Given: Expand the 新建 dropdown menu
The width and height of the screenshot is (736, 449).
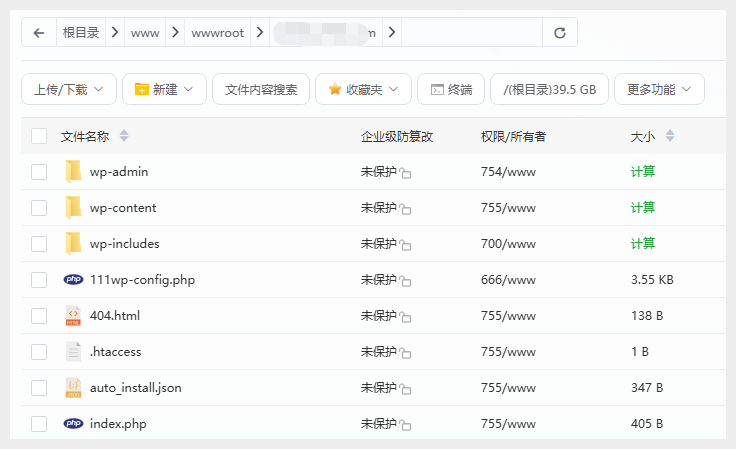Looking at the screenshot, I should coord(164,89).
